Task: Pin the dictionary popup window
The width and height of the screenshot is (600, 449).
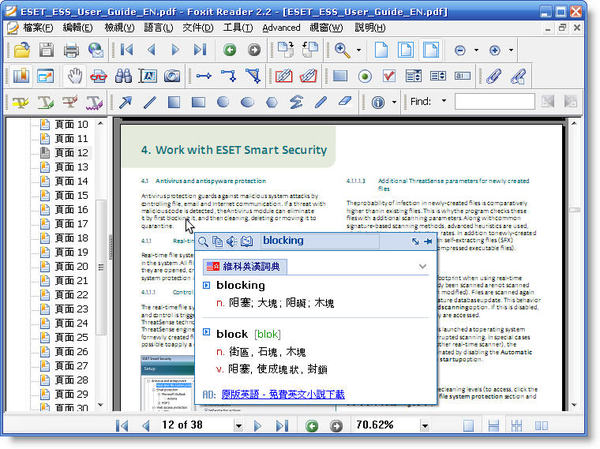Action: pyautogui.click(x=429, y=241)
